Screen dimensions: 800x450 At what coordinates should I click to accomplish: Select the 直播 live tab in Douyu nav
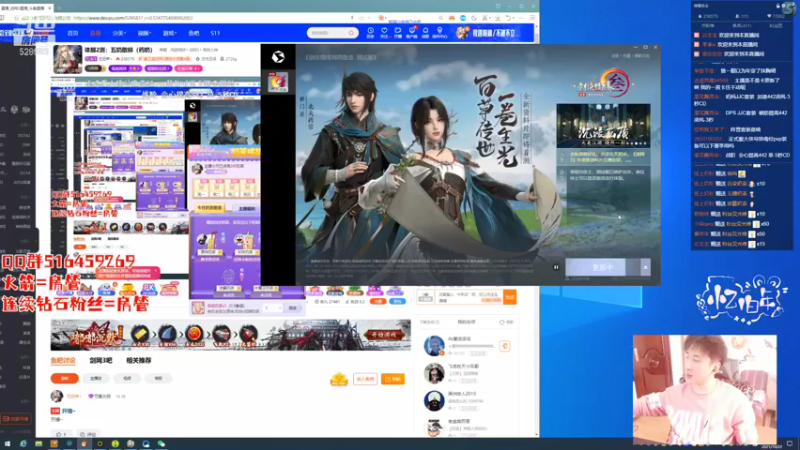pos(95,33)
